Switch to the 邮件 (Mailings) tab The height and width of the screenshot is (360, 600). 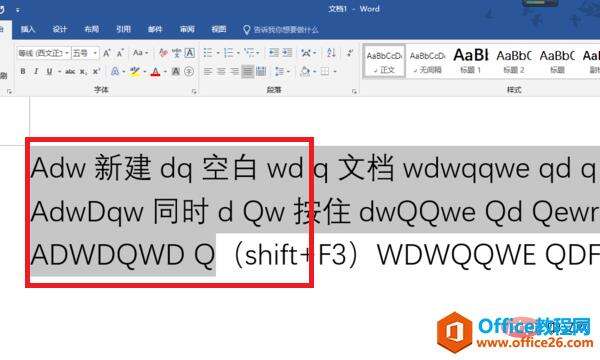(155, 29)
